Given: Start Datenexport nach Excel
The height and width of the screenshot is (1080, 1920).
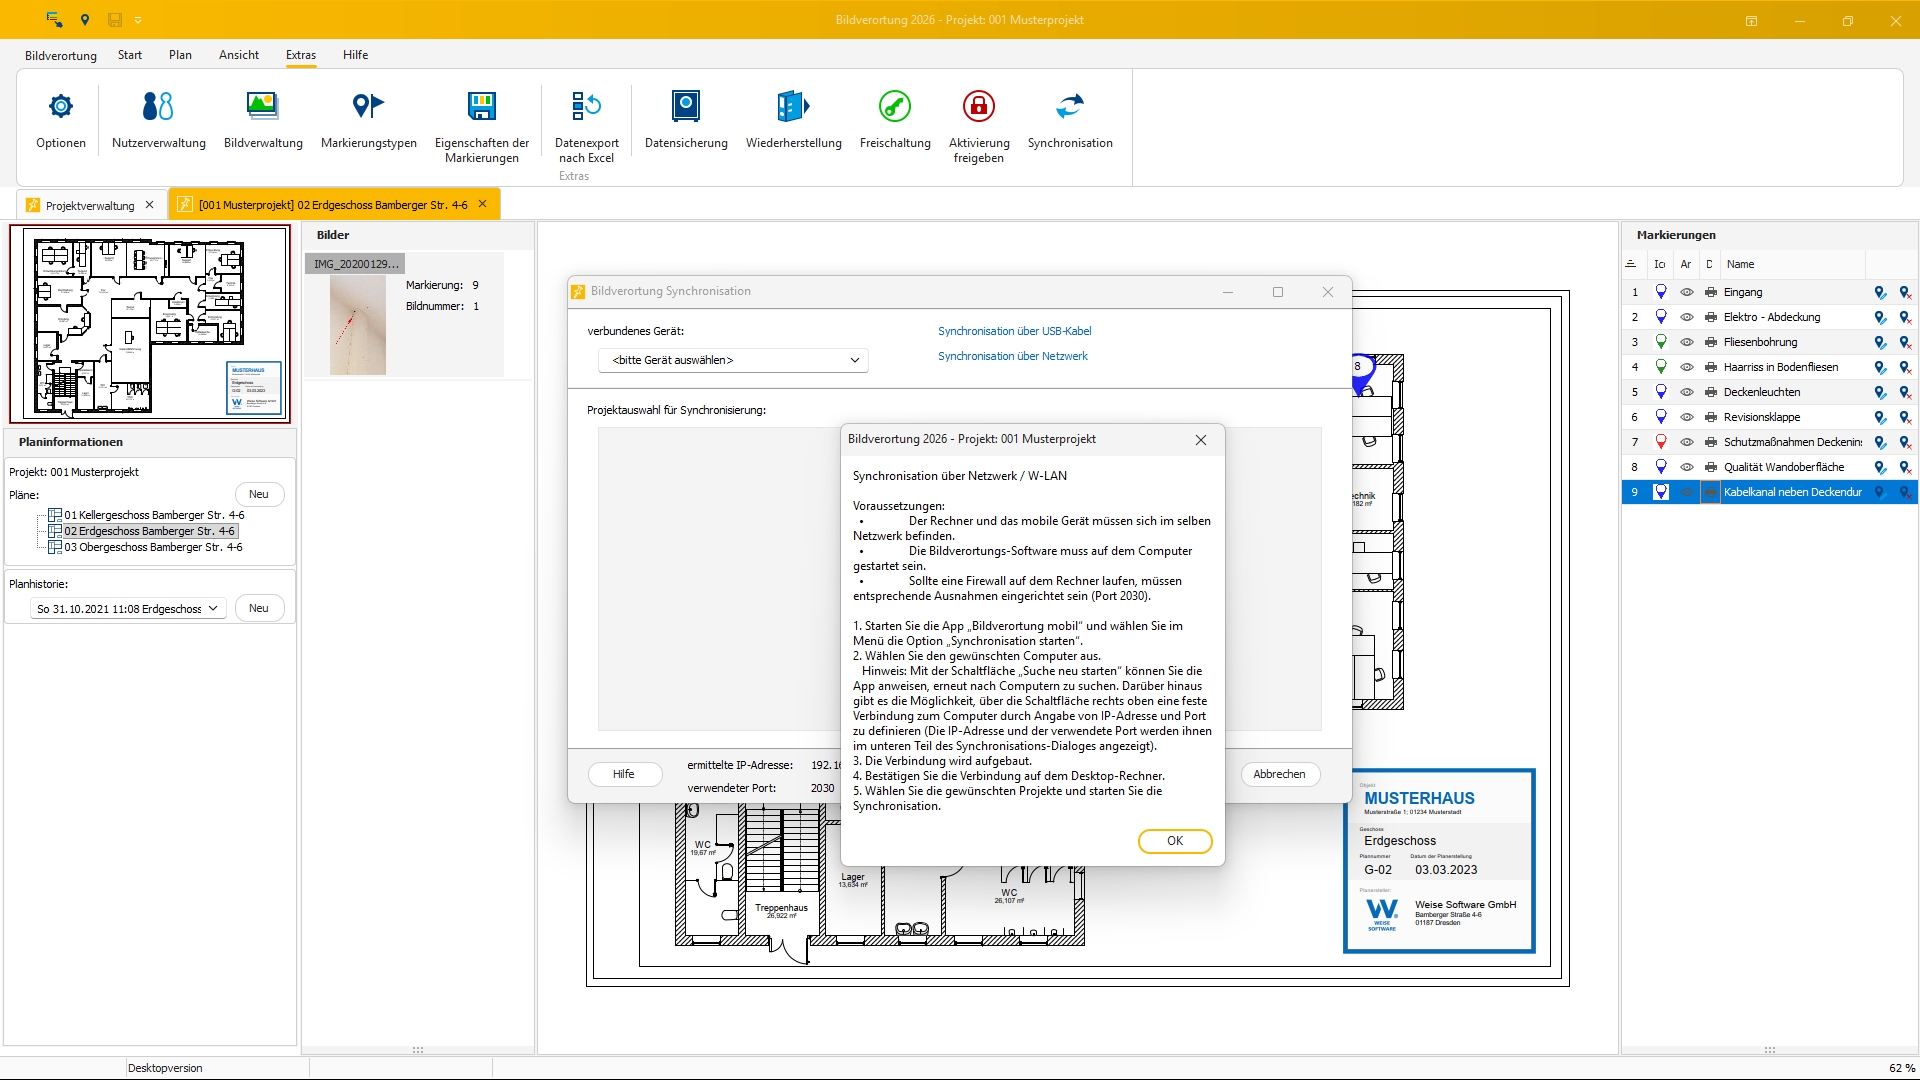Looking at the screenshot, I should [x=586, y=106].
